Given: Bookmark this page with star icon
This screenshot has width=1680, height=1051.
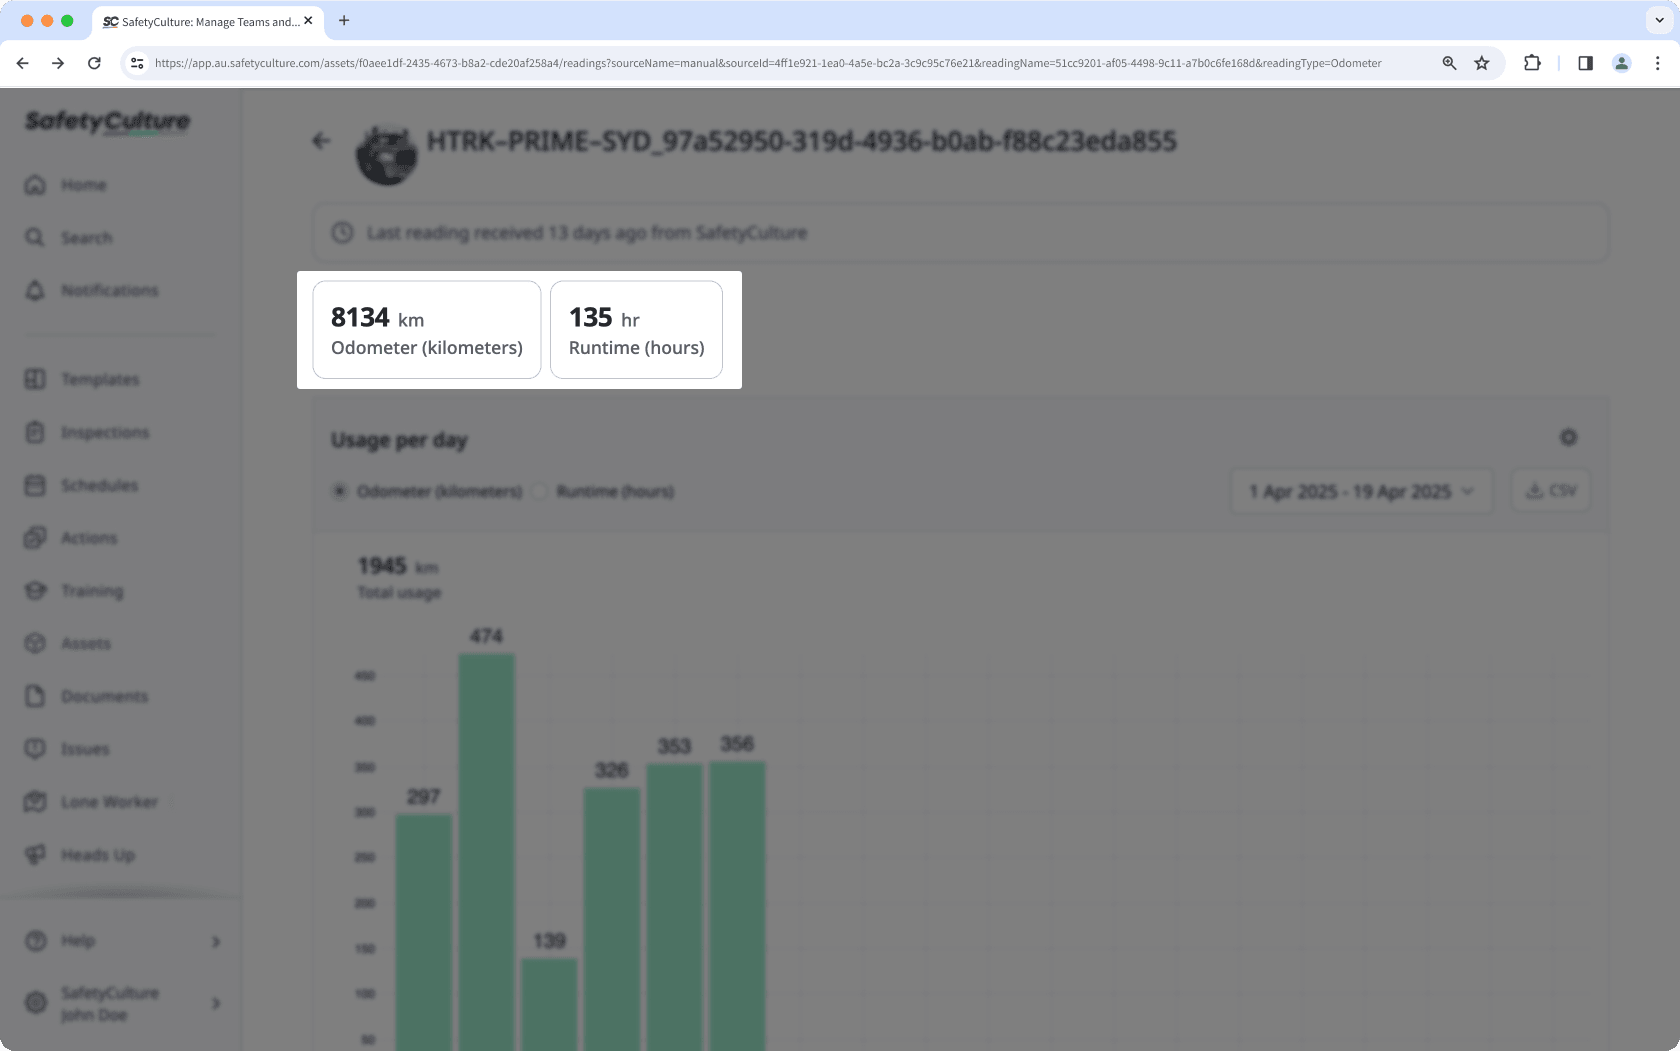Looking at the screenshot, I should click(x=1482, y=63).
